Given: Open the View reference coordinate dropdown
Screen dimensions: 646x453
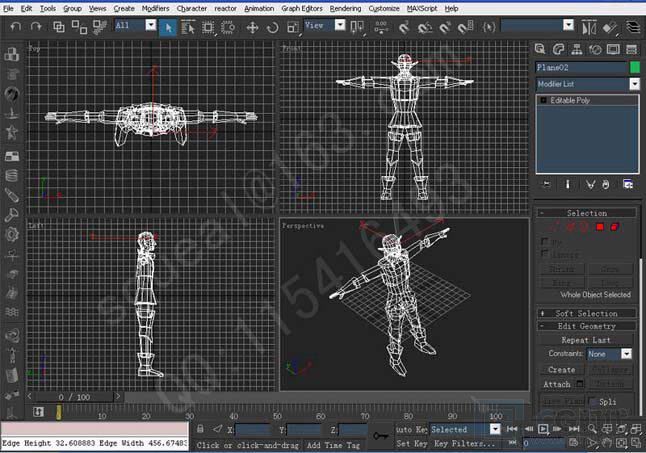Looking at the screenshot, I should pyautogui.click(x=340, y=25).
